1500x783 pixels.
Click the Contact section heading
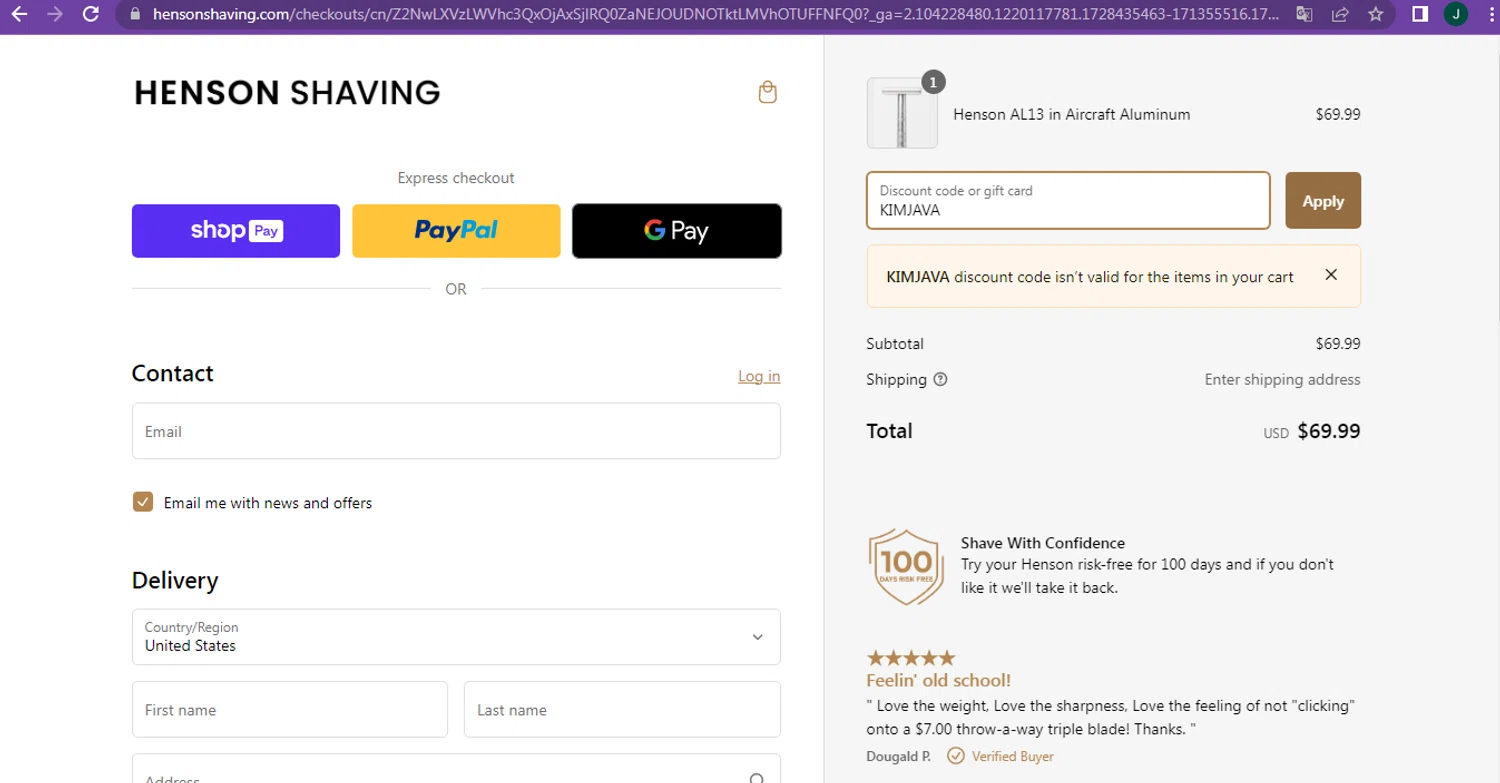[173, 373]
